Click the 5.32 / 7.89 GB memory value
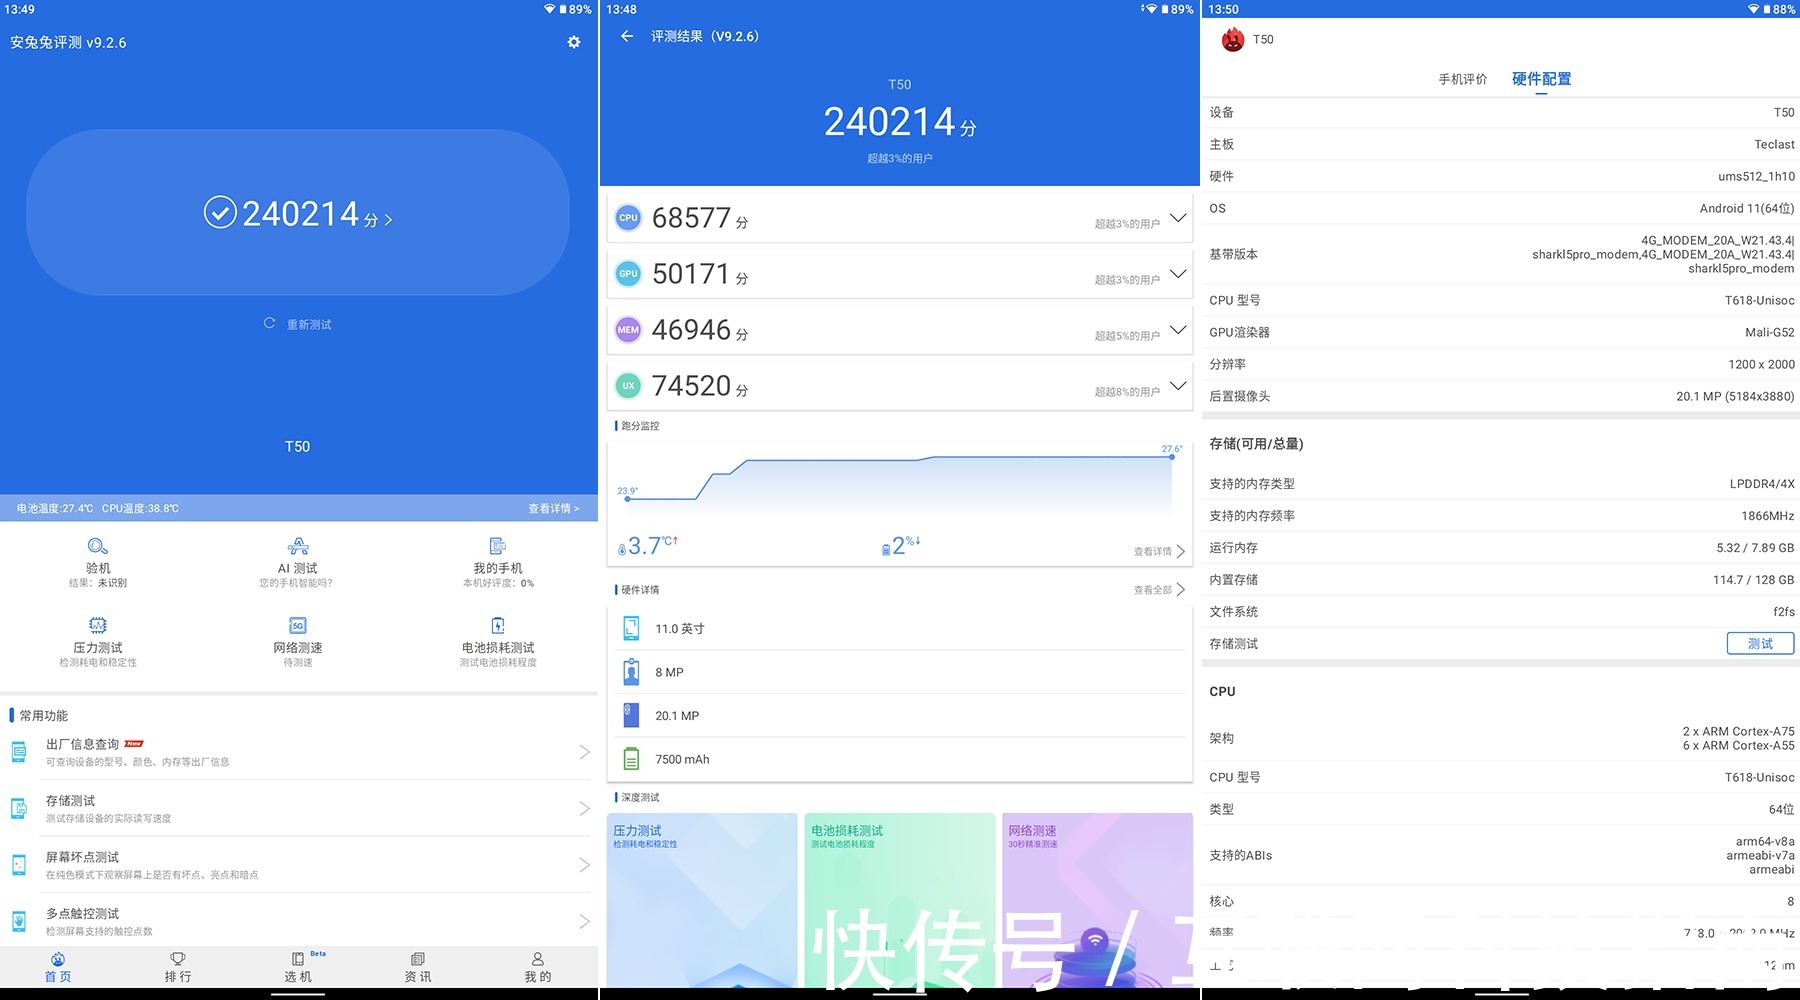The width and height of the screenshot is (1800, 1000). pos(1755,547)
